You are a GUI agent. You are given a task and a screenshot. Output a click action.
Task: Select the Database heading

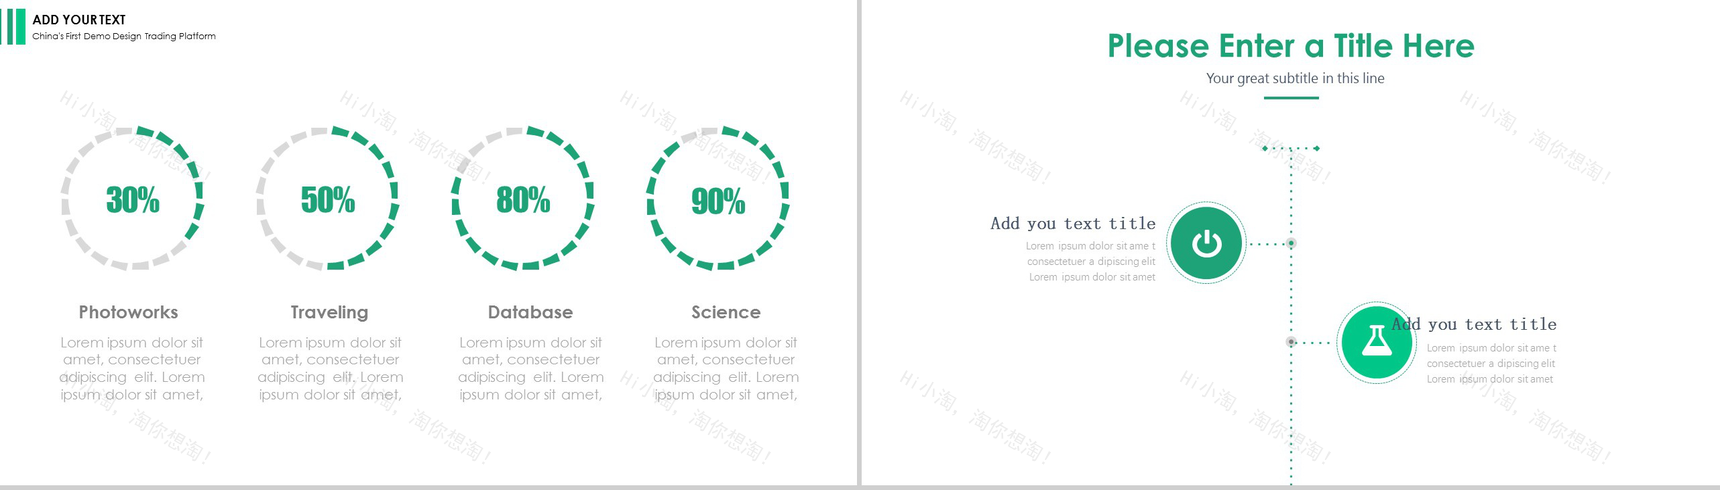coord(530,312)
